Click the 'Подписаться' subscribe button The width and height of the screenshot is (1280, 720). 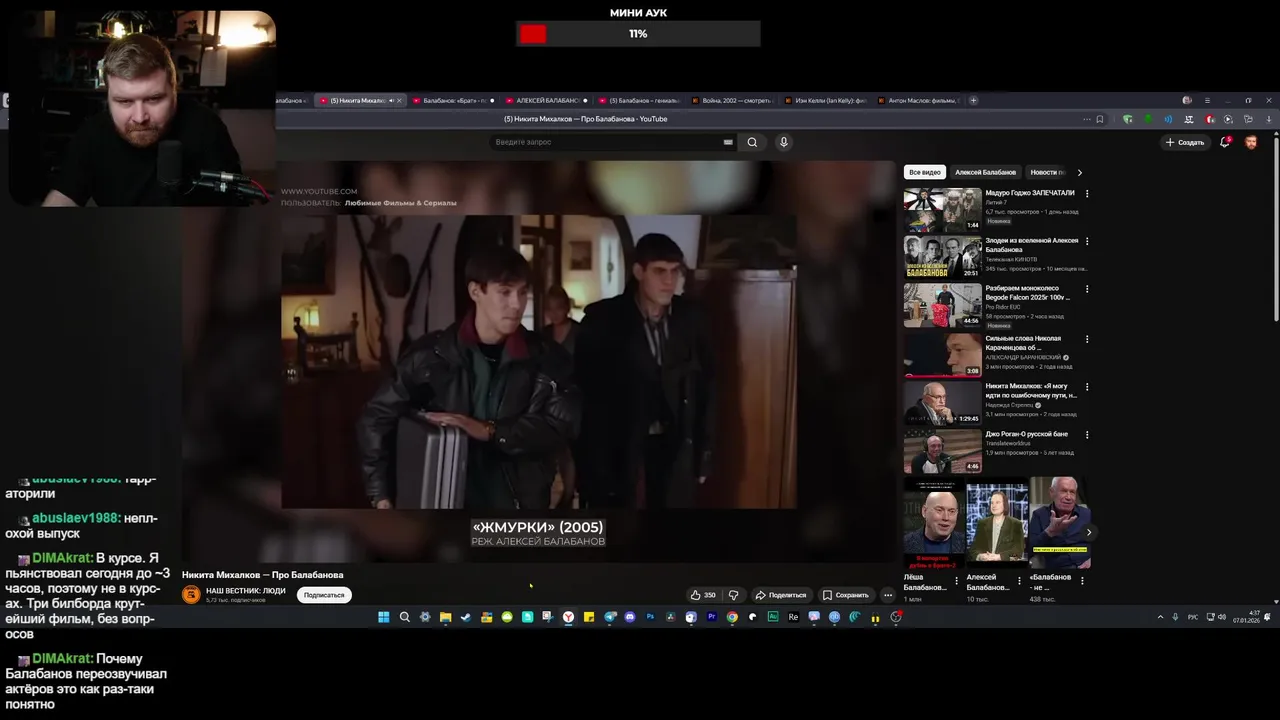(x=324, y=595)
